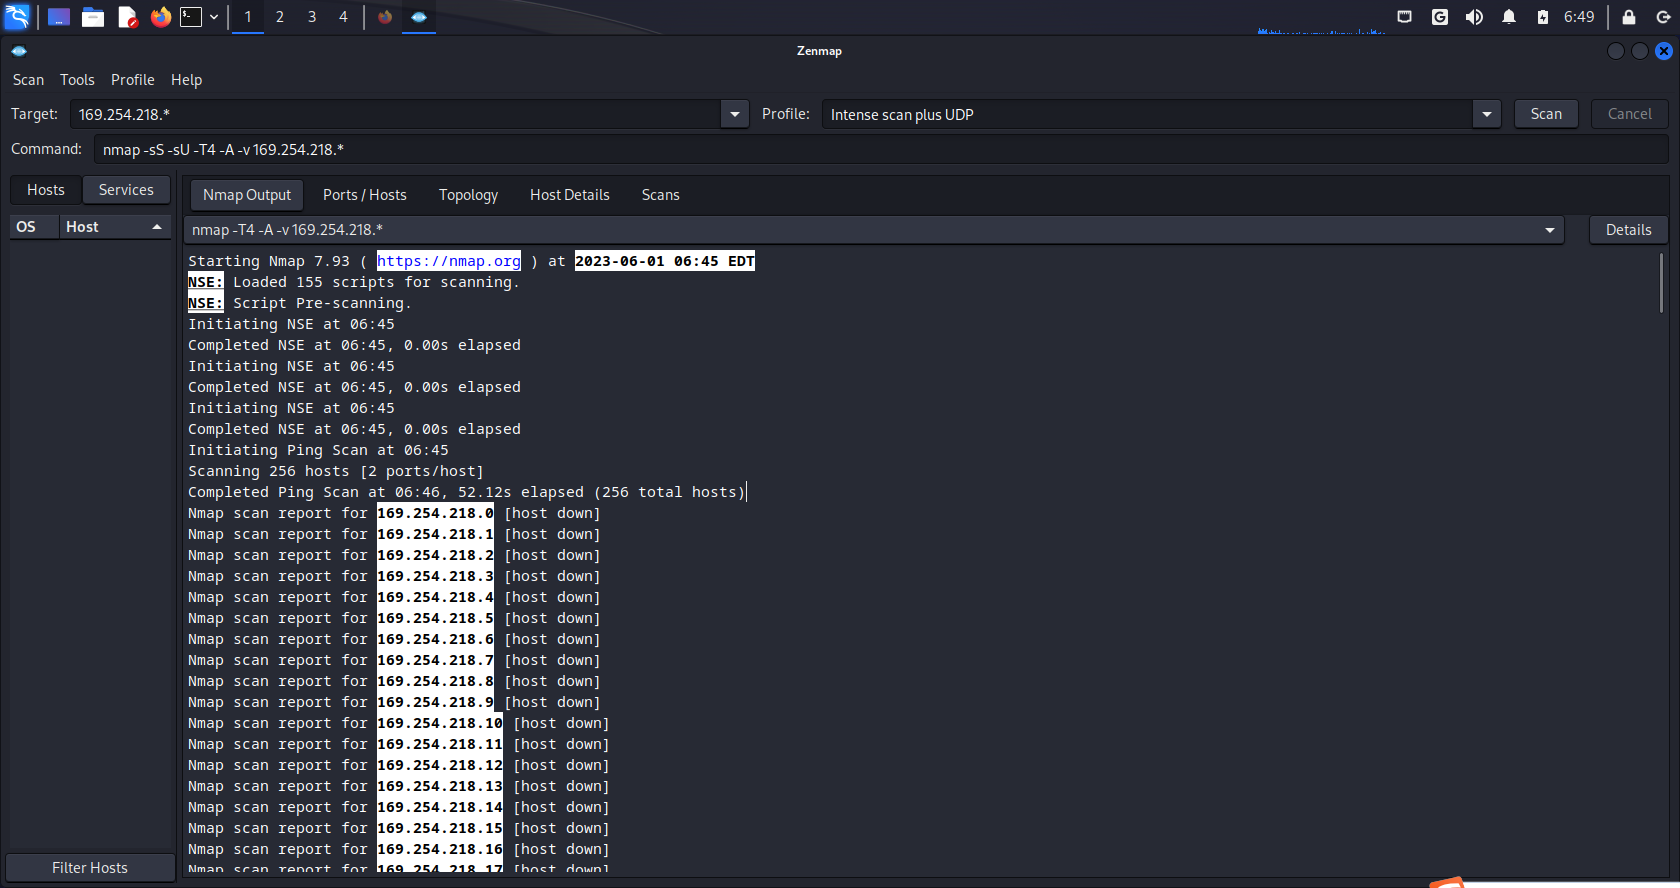Switch to workspace 4

(343, 17)
